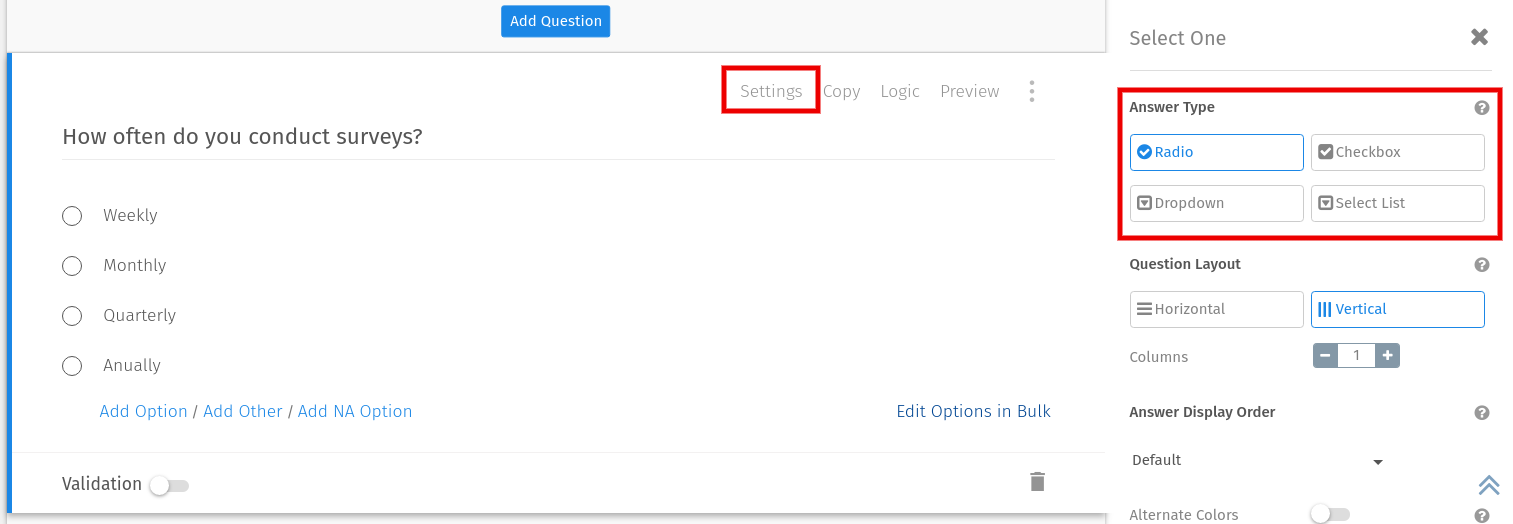The image size is (1513, 524).
Task: Click help icon beside Alternate Colors
Action: tap(1481, 516)
